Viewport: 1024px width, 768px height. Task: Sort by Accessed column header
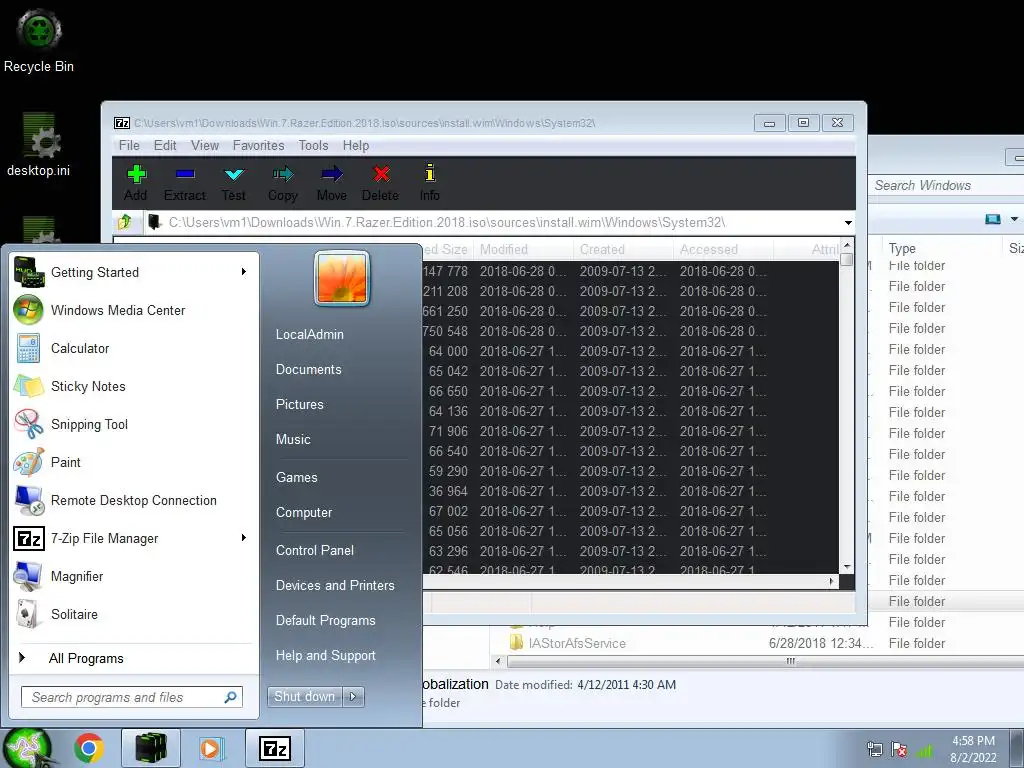[724, 249]
